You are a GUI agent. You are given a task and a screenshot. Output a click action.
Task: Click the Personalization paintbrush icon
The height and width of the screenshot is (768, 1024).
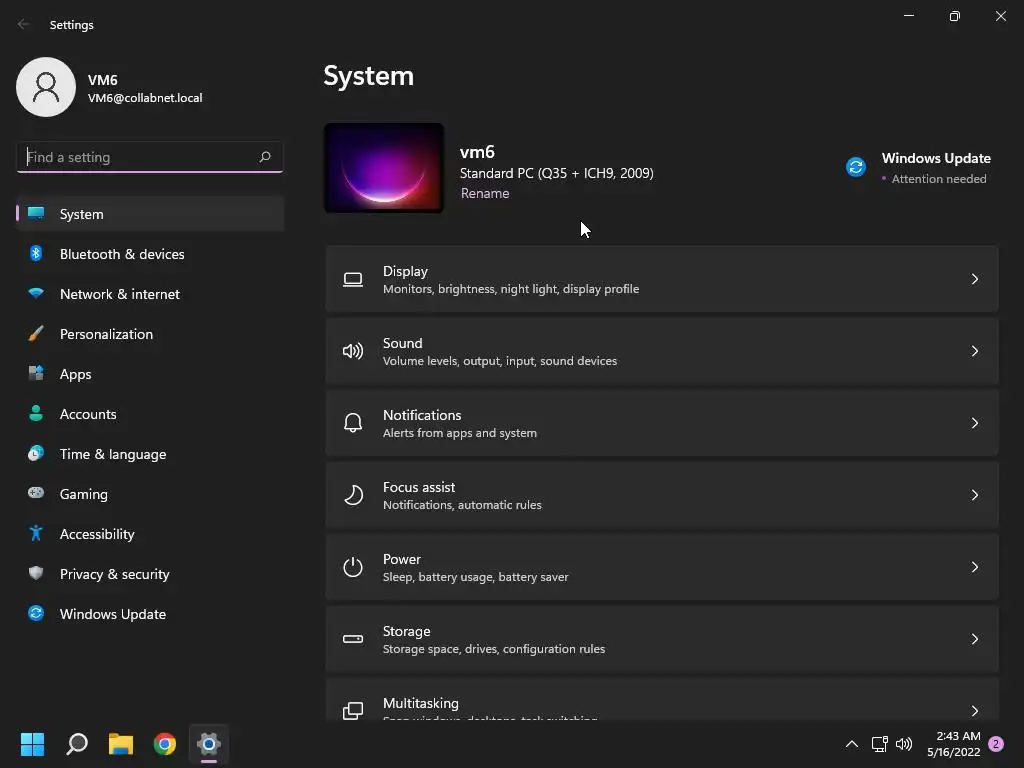pyautogui.click(x=36, y=334)
